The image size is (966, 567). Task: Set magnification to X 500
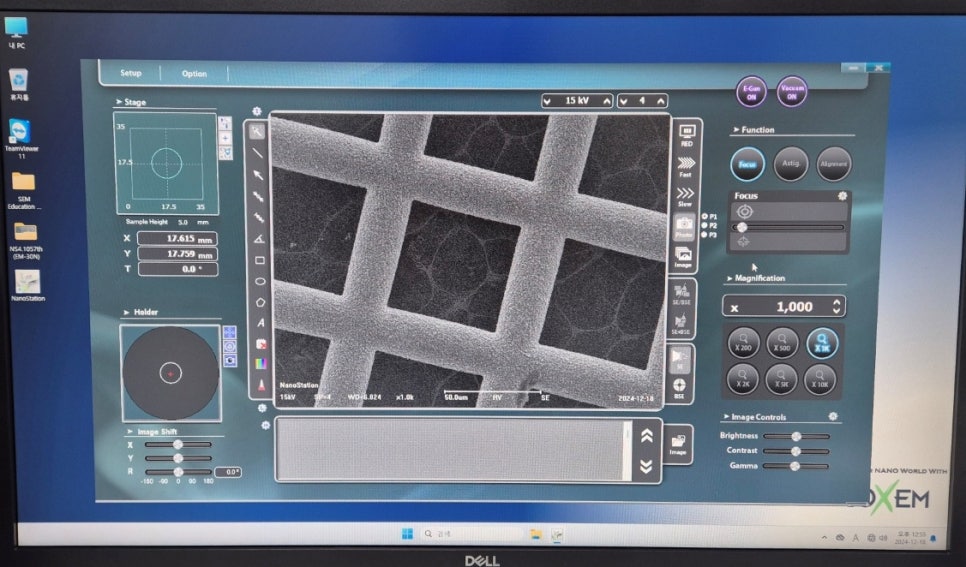click(782, 343)
